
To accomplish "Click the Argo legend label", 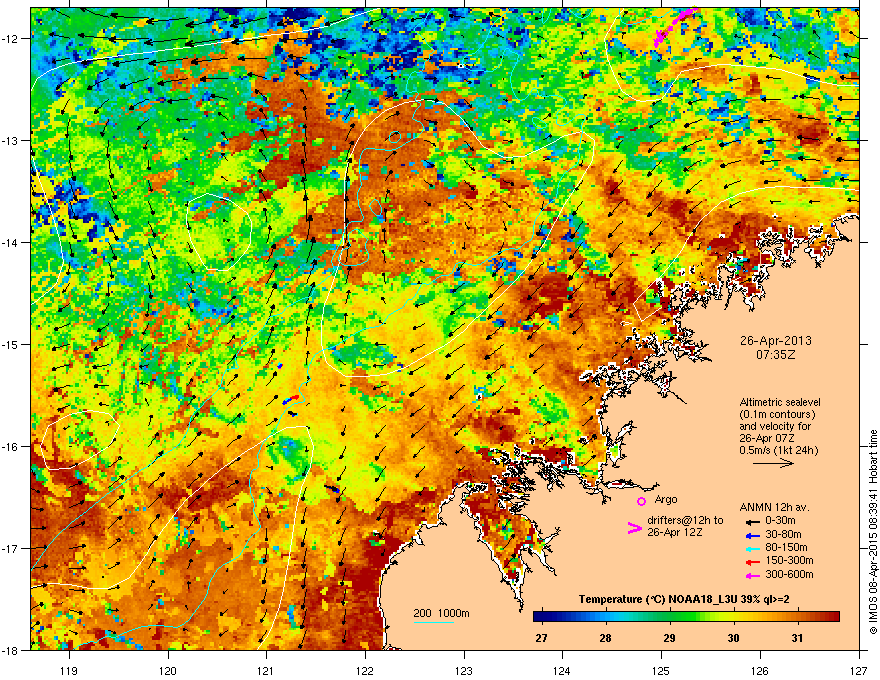I will [x=666, y=499].
